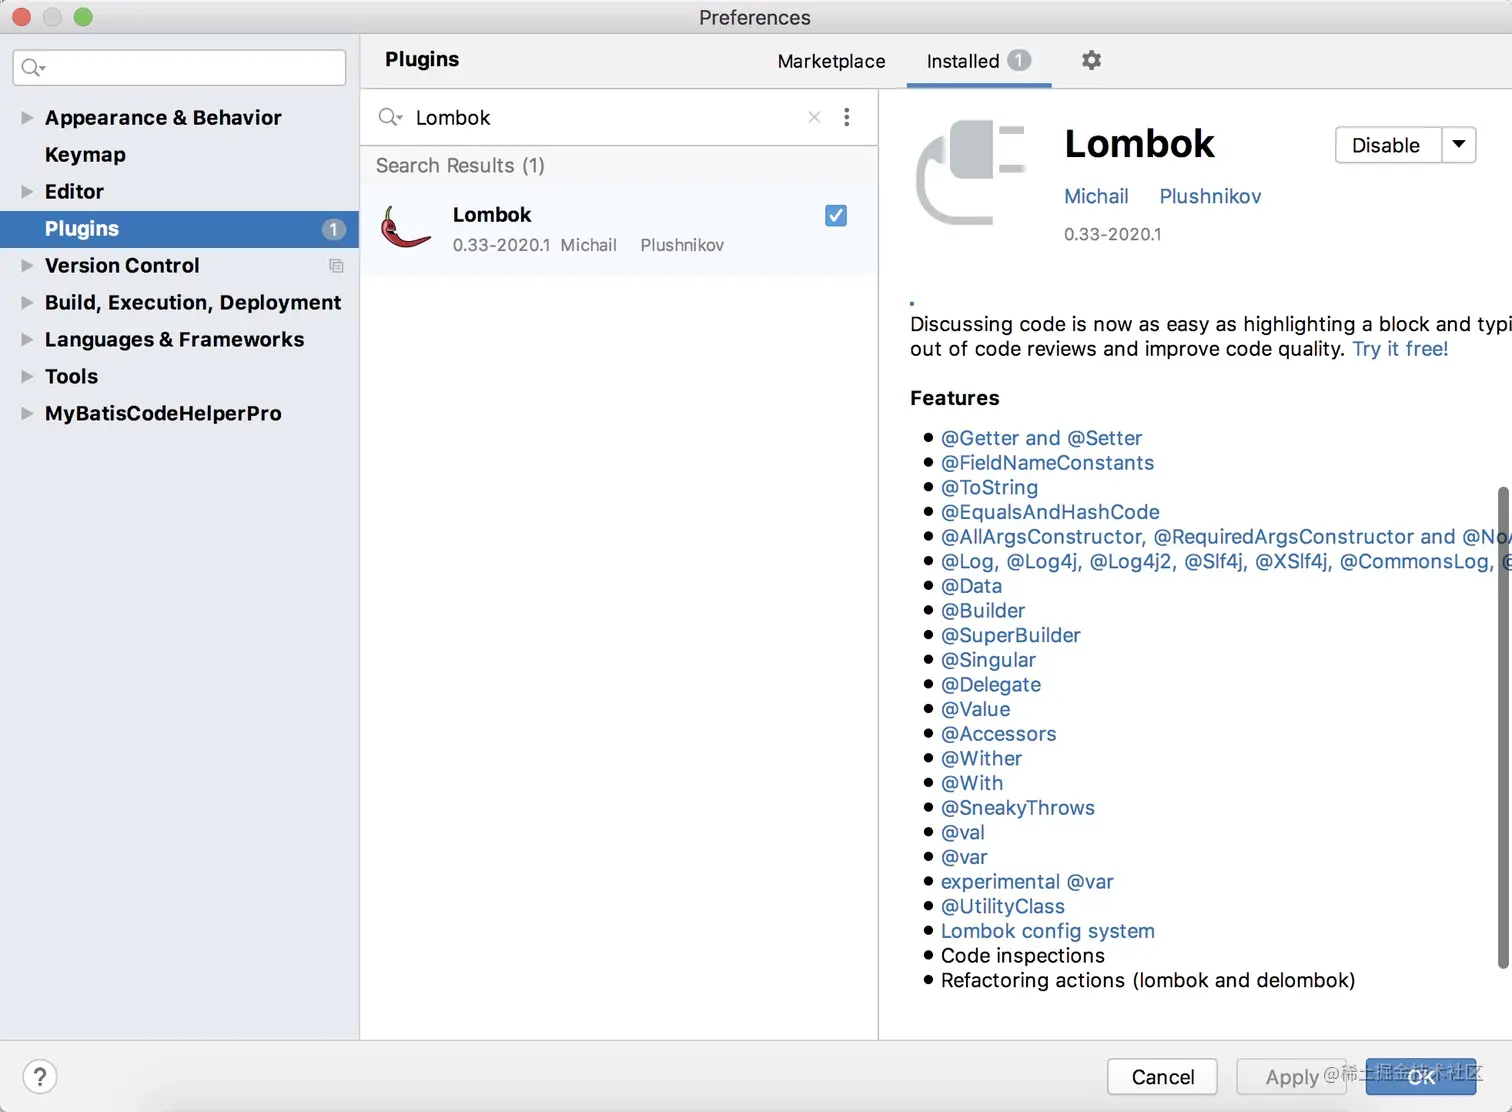The height and width of the screenshot is (1112, 1512).
Task: Click the Cancel button
Action: [x=1162, y=1077]
